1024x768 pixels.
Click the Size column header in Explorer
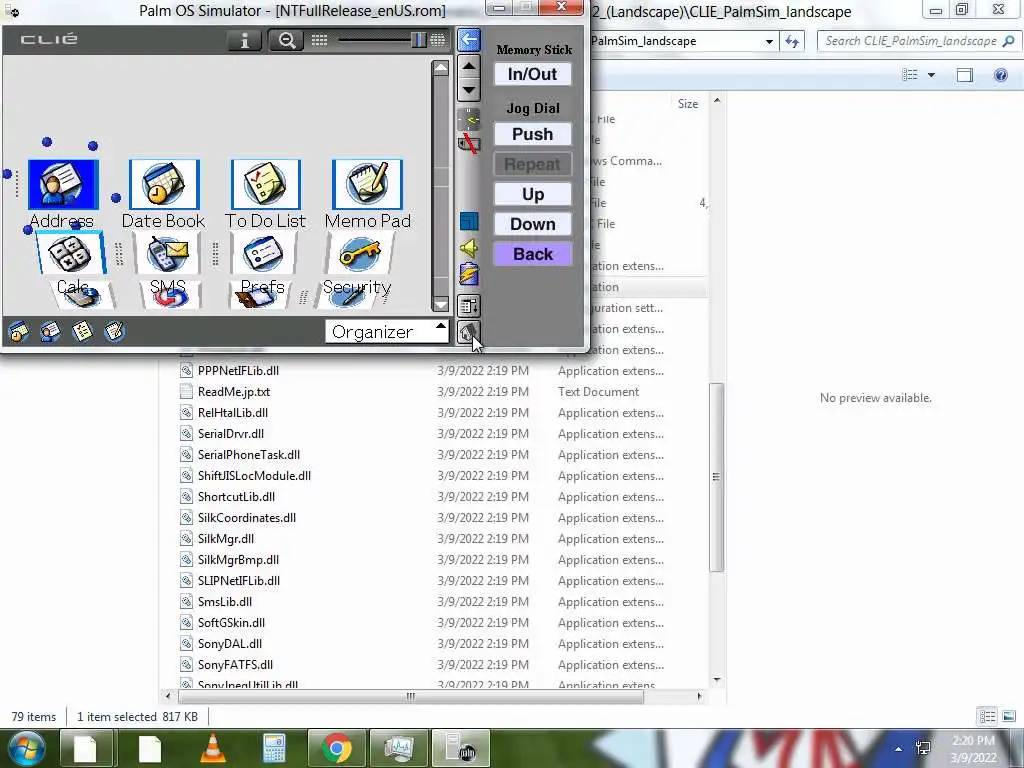click(688, 104)
